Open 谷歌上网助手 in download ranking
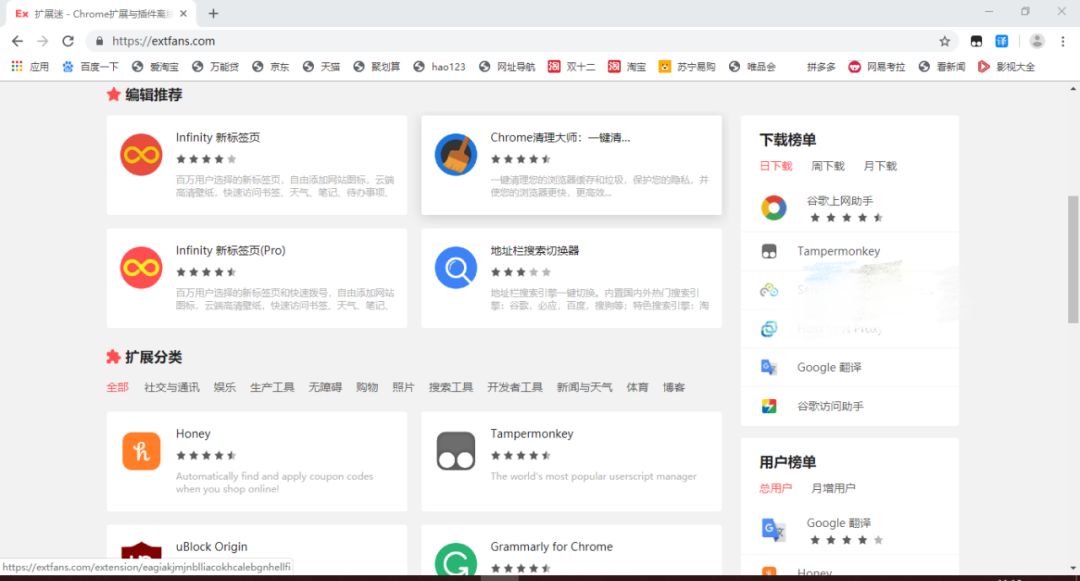The width and height of the screenshot is (1080, 581). 840,201
